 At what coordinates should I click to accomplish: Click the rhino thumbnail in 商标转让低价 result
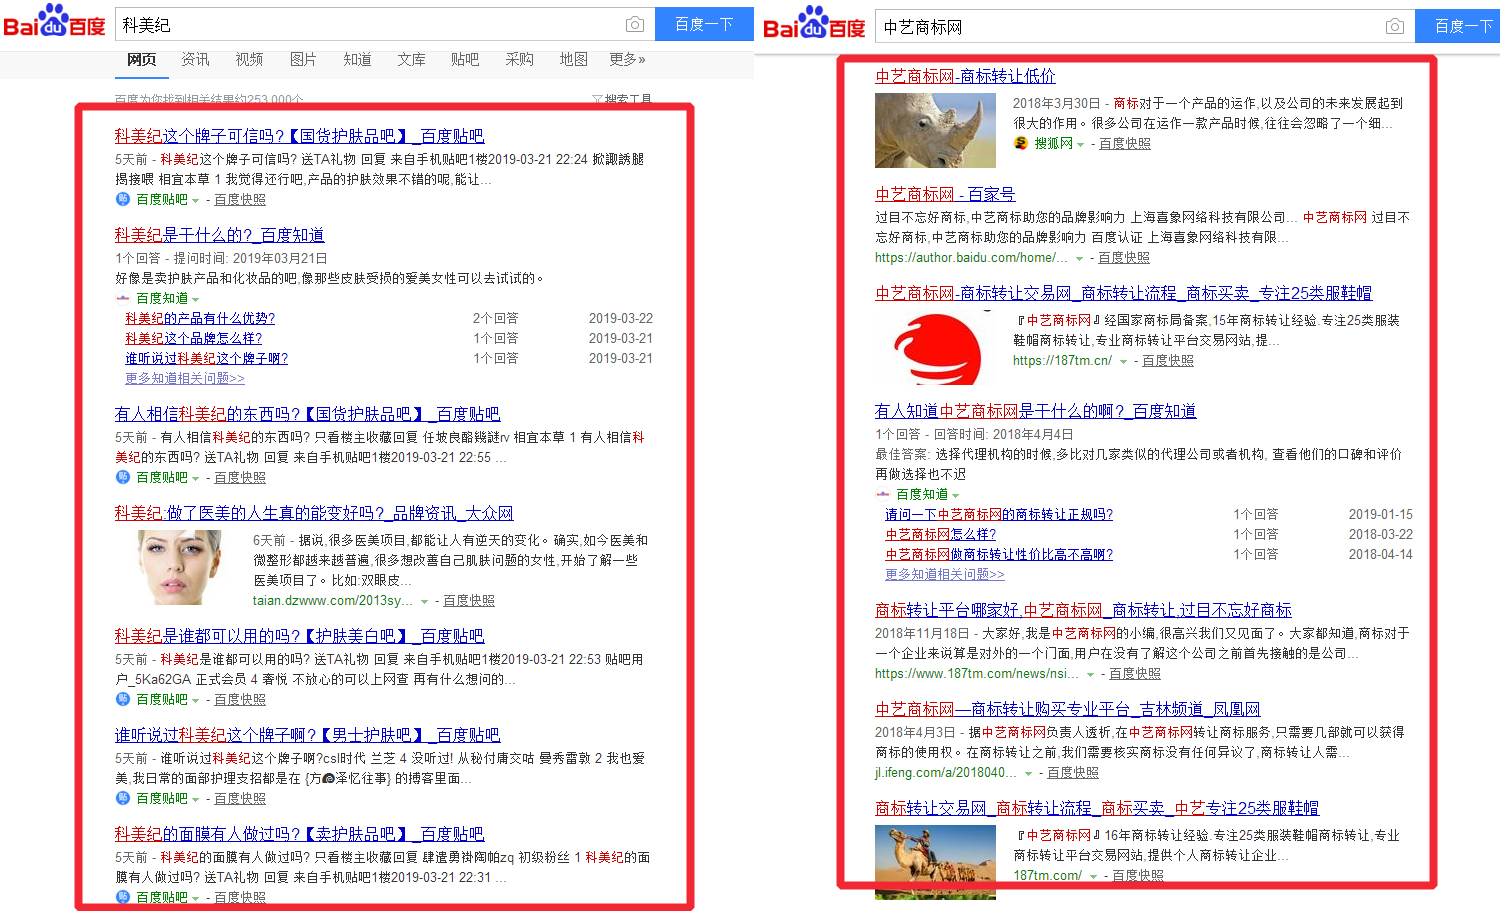pyautogui.click(x=936, y=130)
